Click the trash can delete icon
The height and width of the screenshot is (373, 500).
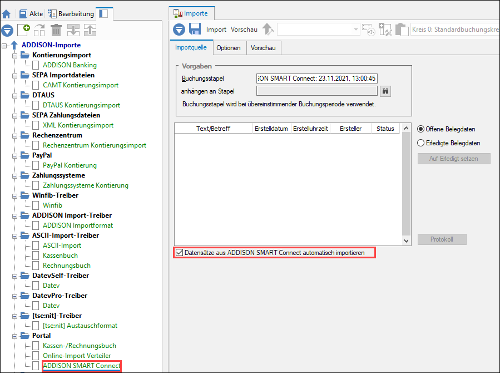click(56, 30)
